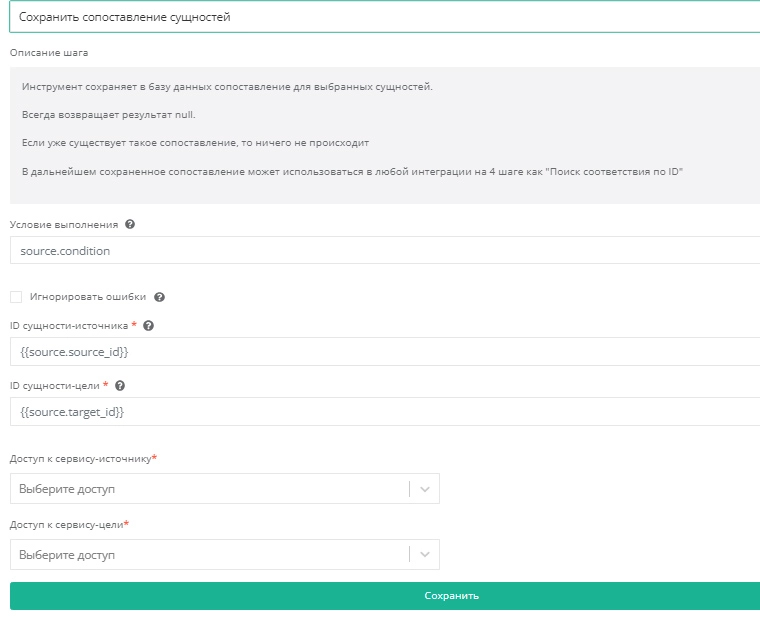Expand chevron of 'Доступ к сервису-цели' dropdown
Viewport: 760px width, 620px height.
click(424, 555)
